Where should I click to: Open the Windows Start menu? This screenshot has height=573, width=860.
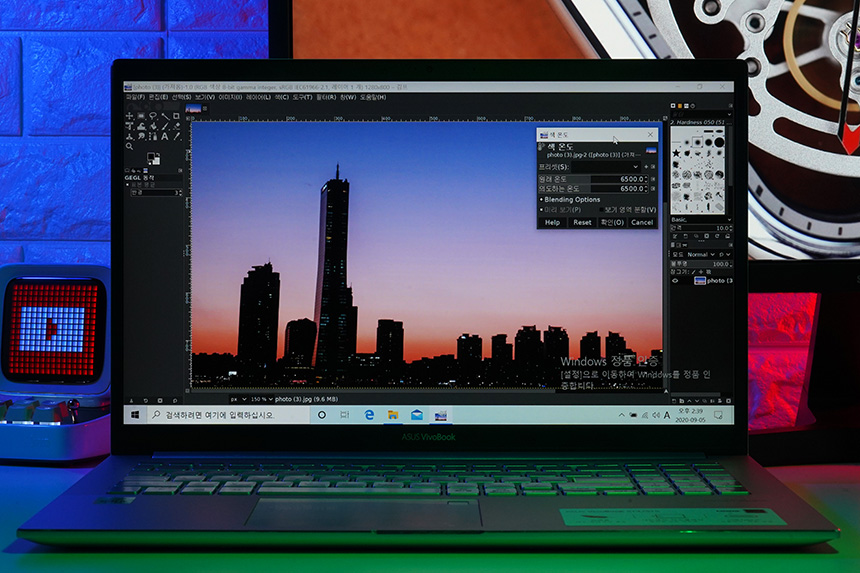click(135, 415)
